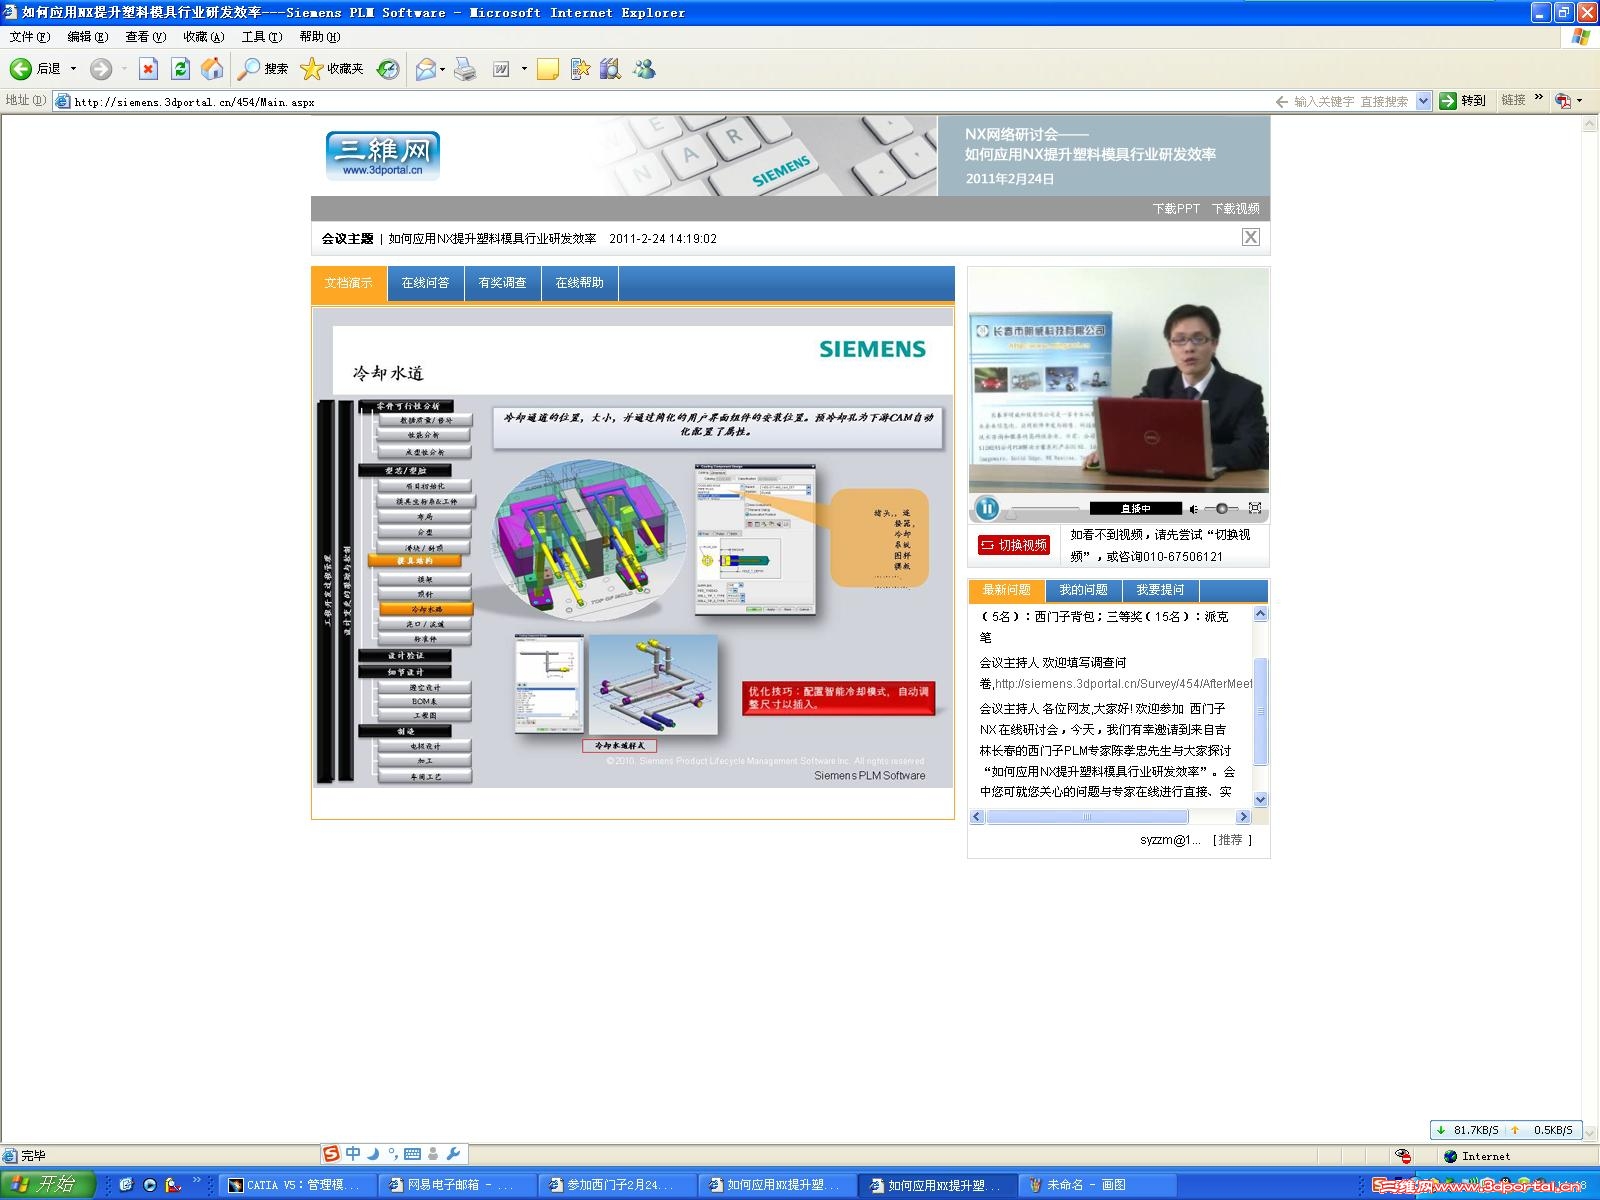
Task: Open IME wrench settings icon
Action: tap(453, 1154)
